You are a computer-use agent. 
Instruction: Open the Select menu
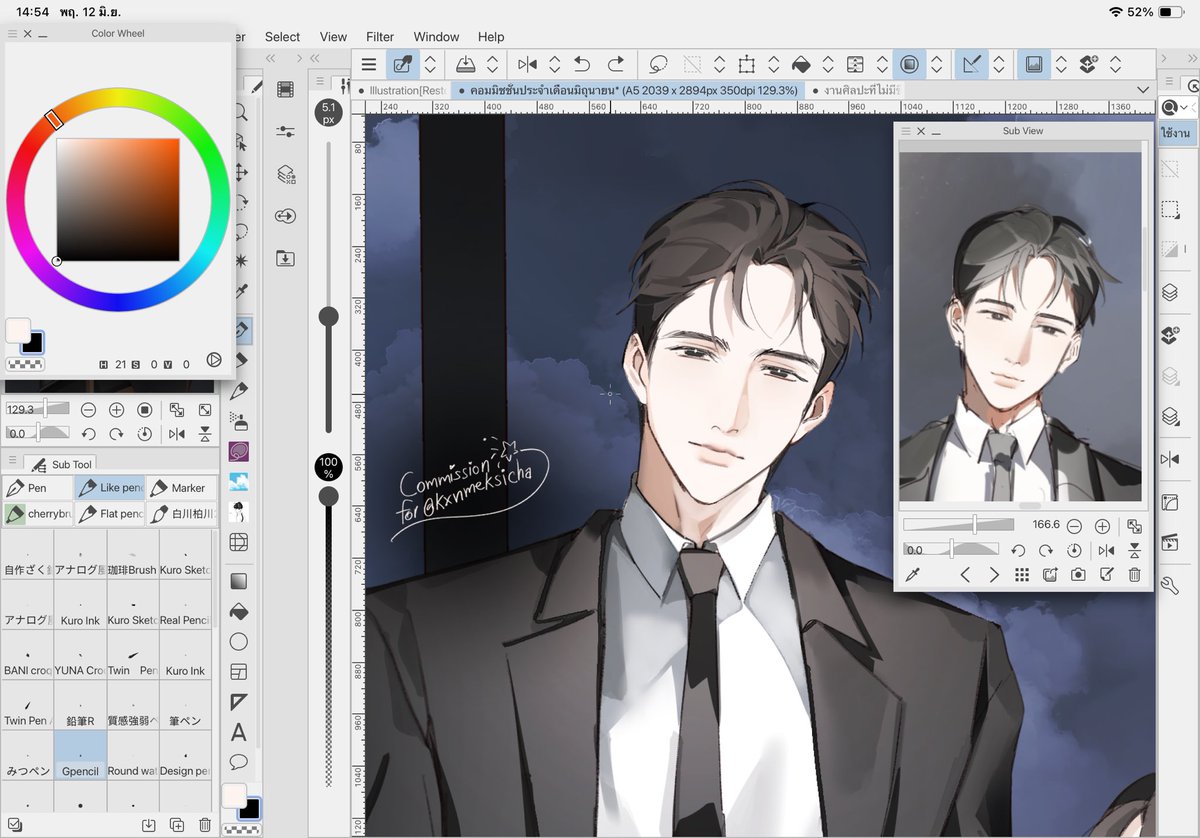click(x=282, y=37)
